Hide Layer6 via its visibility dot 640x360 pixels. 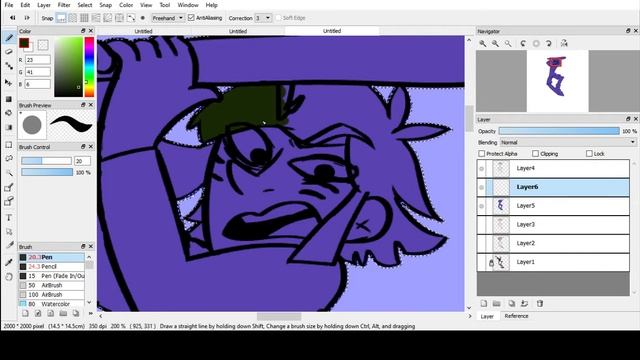[482, 187]
